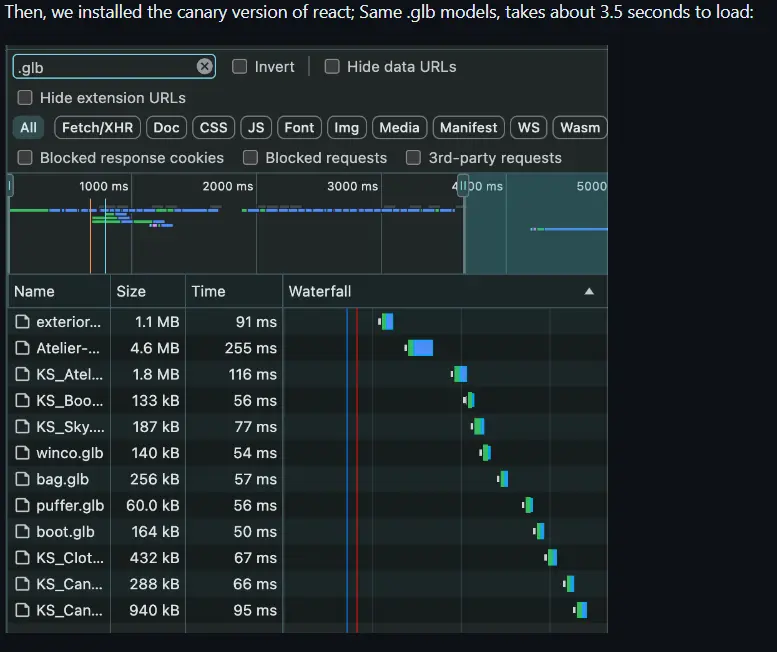
Task: Select the Fetch/XHR filter
Action: click(98, 127)
